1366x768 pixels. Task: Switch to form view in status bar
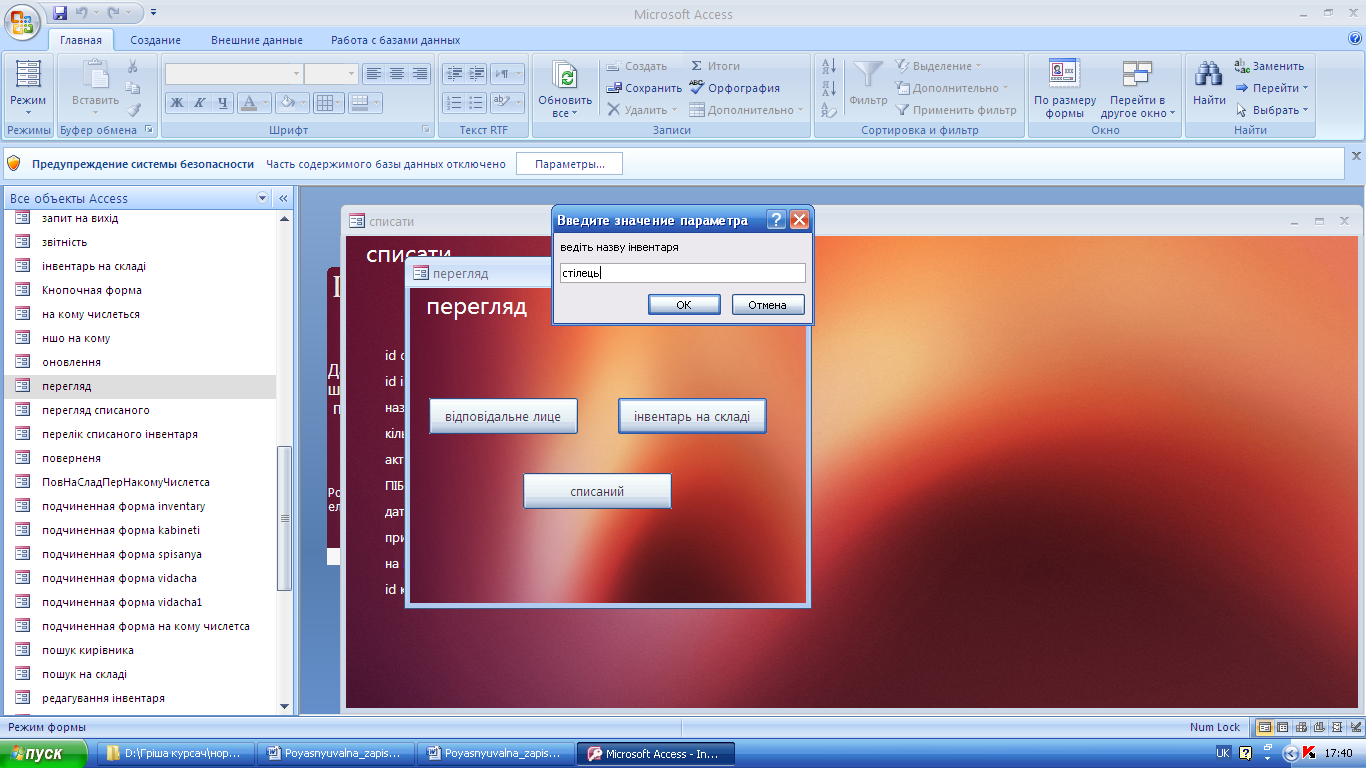1265,727
